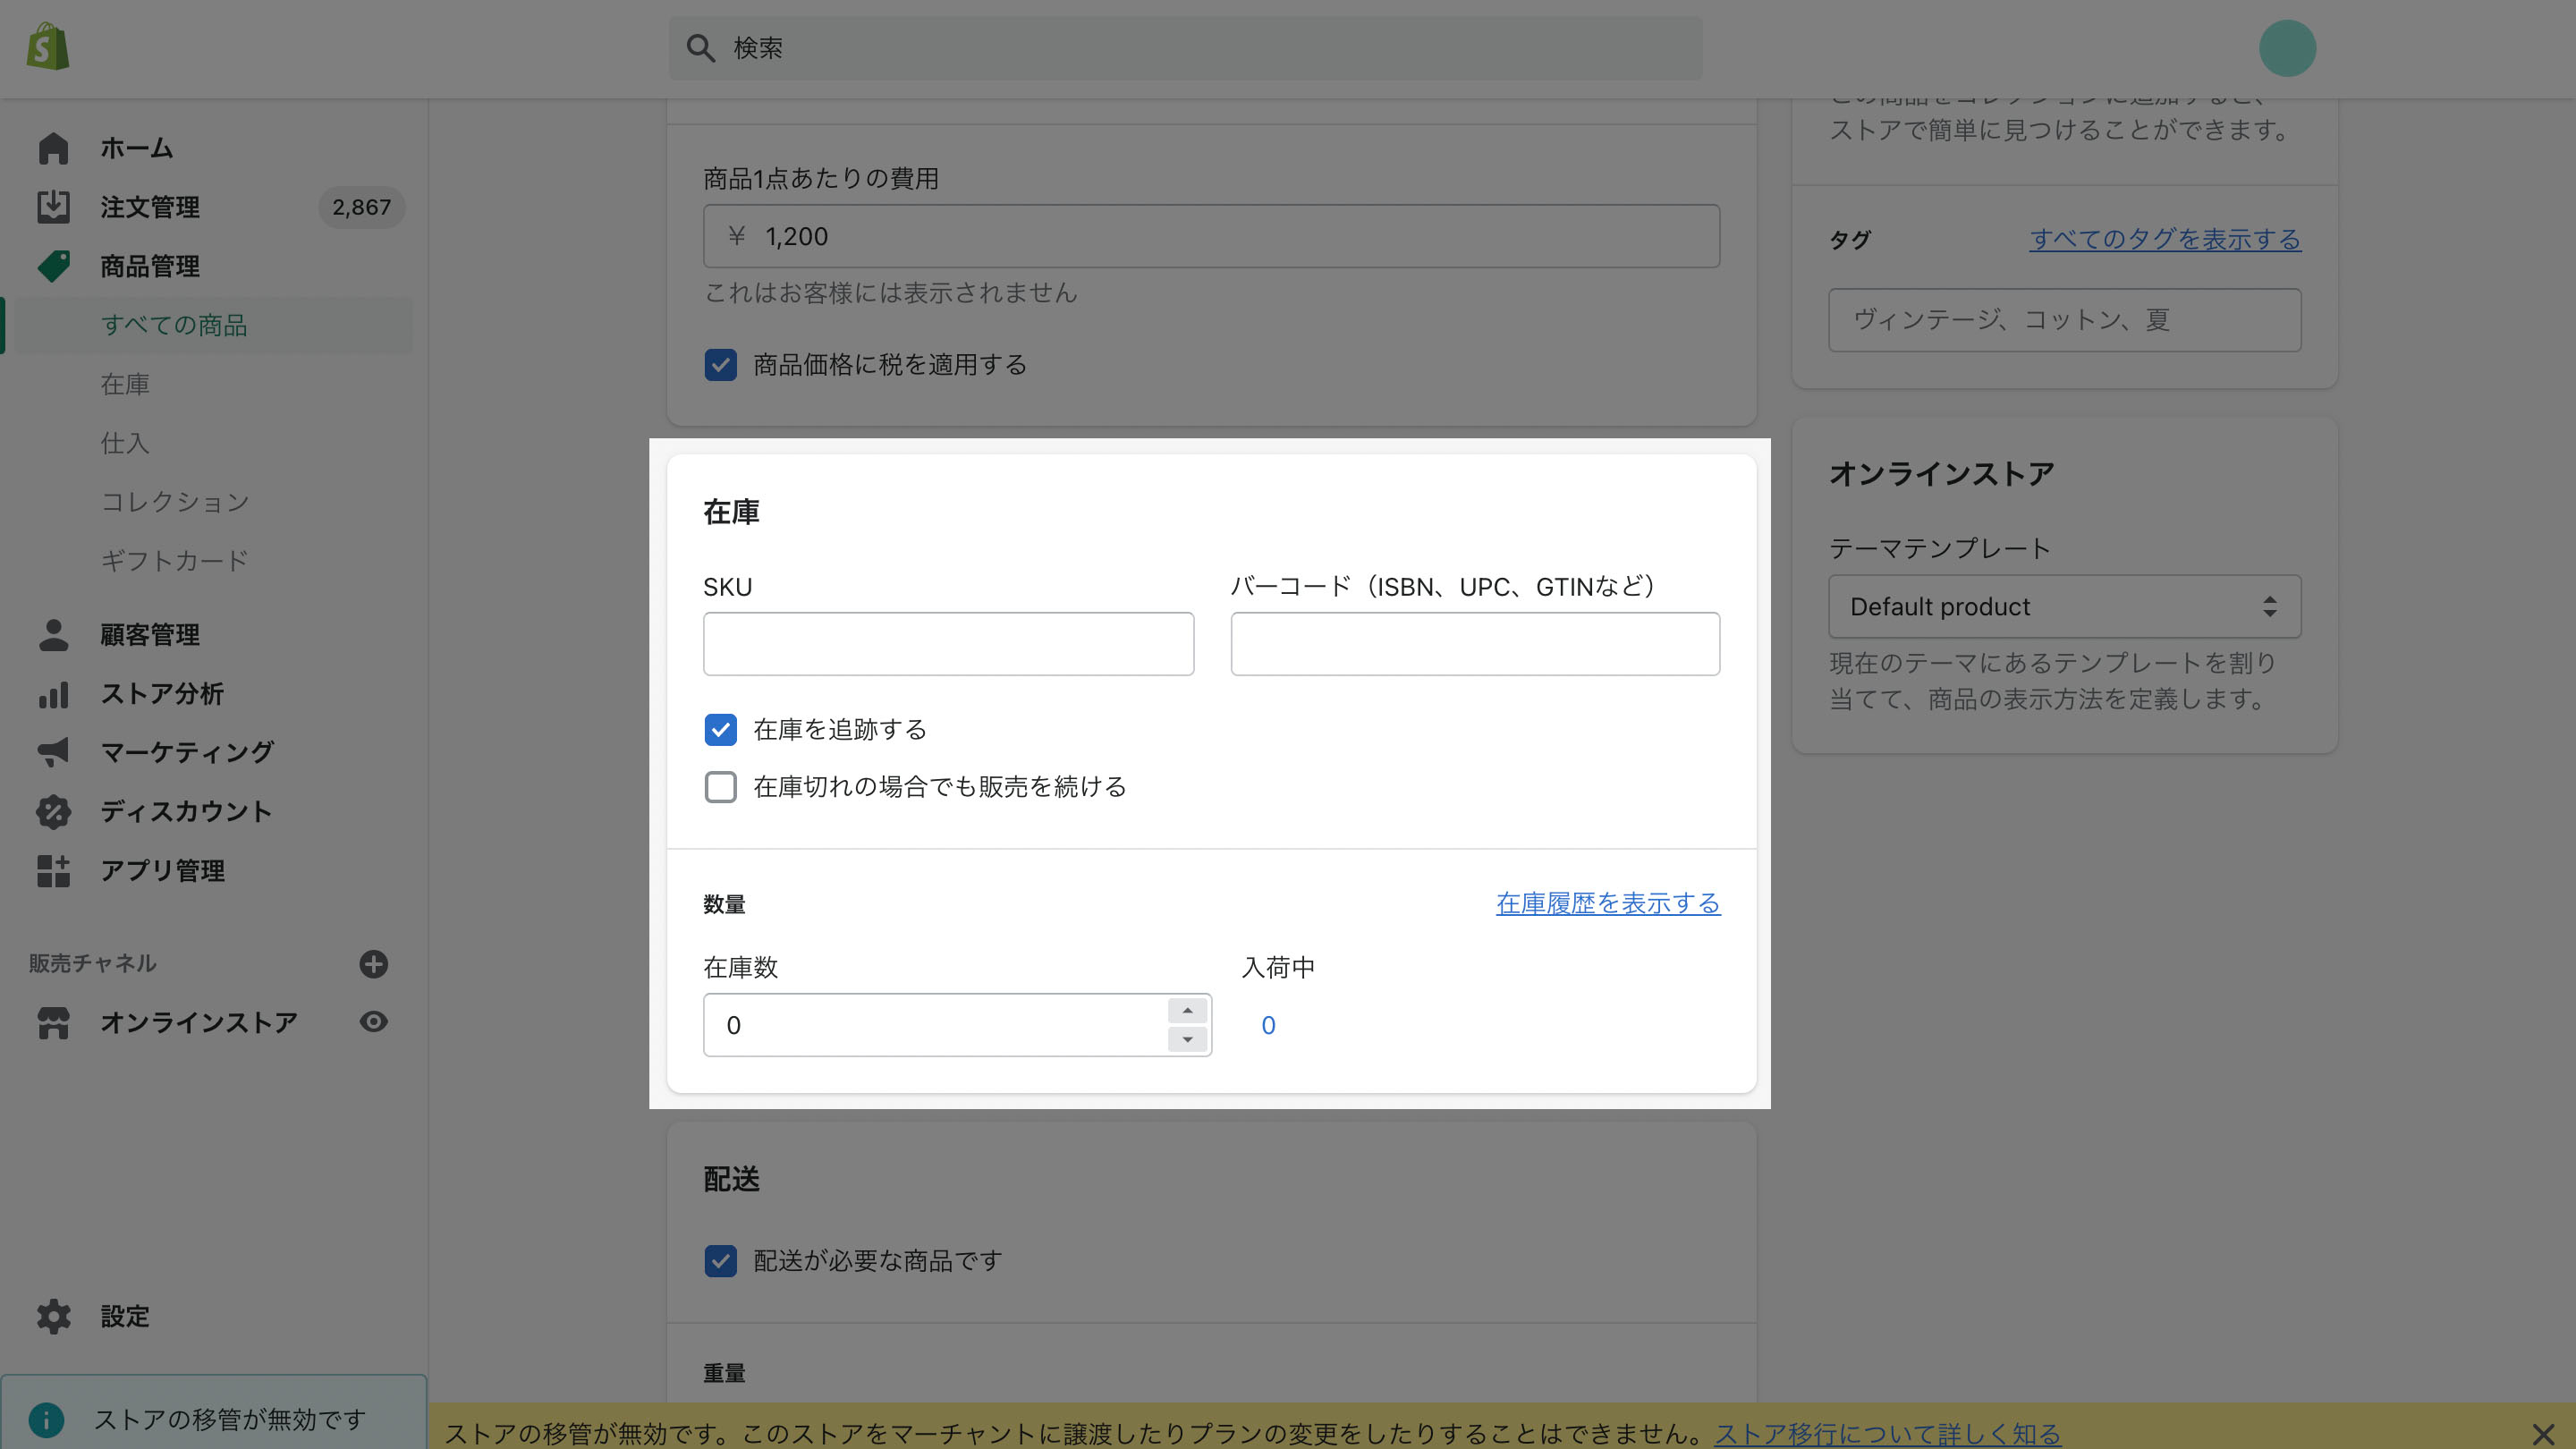View online store via eye icon

[x=373, y=1021]
